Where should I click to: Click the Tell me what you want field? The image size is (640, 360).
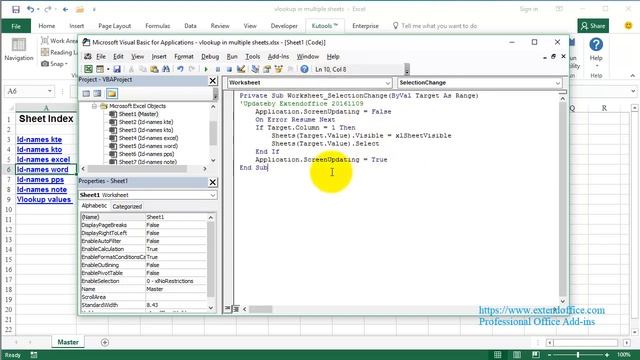[x=439, y=26]
